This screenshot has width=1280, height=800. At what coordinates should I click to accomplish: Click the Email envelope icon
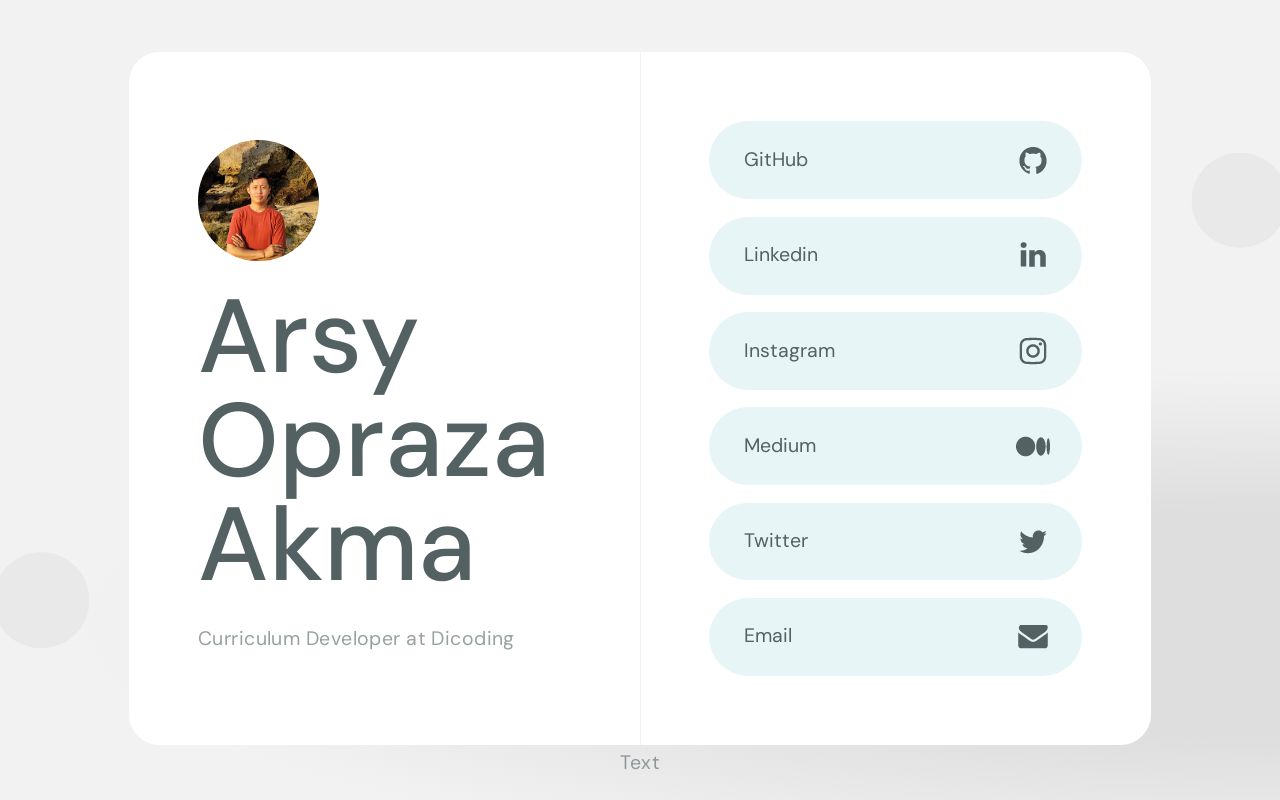pyautogui.click(x=1033, y=636)
